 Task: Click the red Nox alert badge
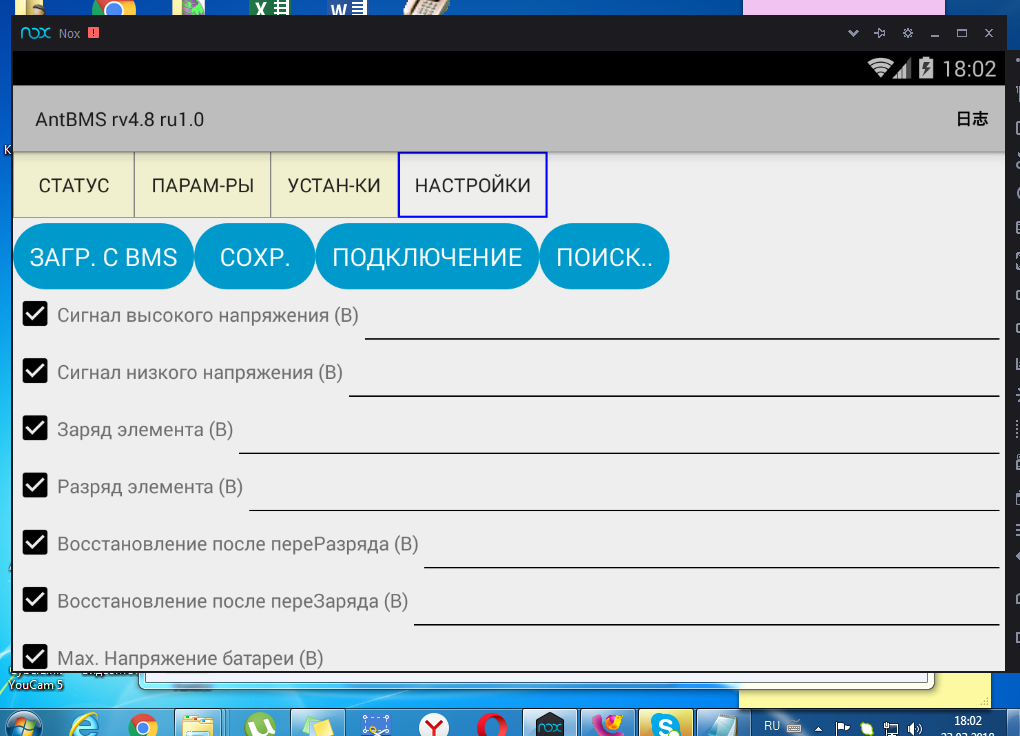pyautogui.click(x=93, y=33)
